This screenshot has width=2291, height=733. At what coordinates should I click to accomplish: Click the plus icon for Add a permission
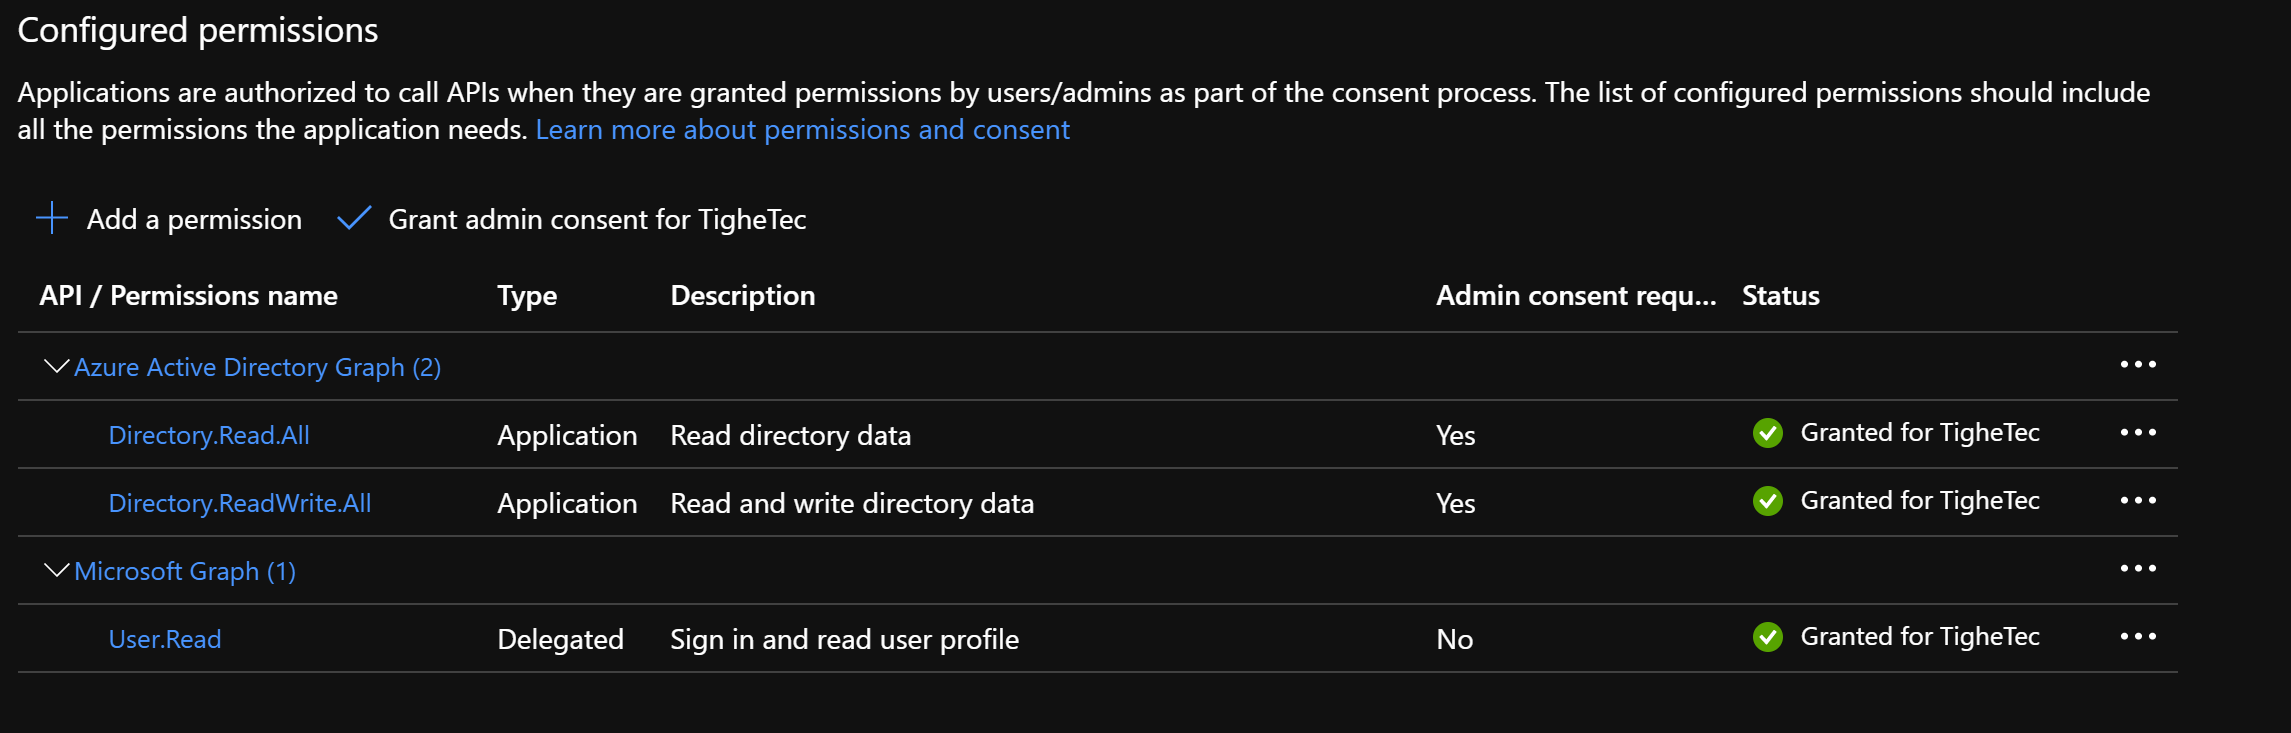52,218
